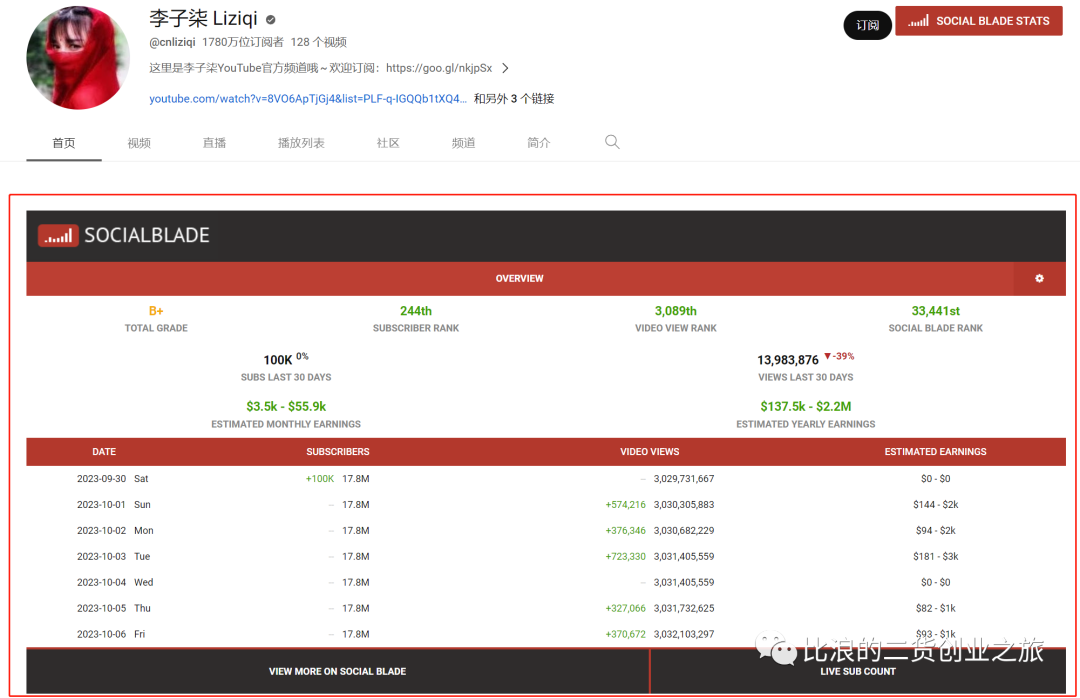Go to the 频道 tab

click(463, 143)
